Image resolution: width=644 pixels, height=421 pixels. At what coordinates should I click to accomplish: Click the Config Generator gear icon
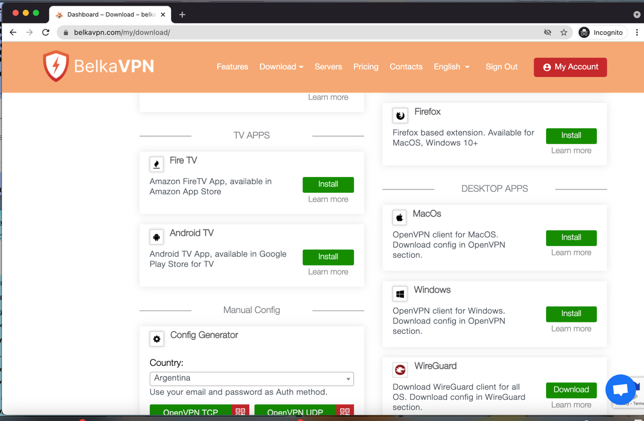point(156,339)
